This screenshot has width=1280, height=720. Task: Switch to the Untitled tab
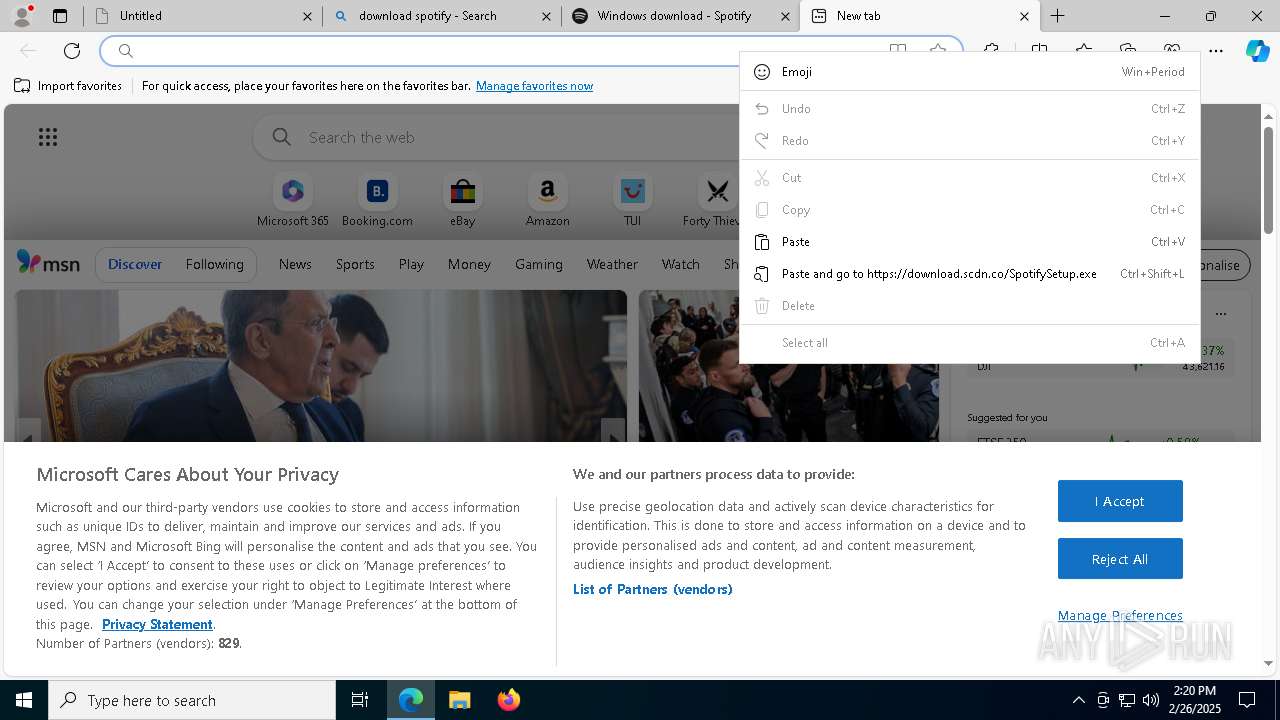click(x=203, y=16)
